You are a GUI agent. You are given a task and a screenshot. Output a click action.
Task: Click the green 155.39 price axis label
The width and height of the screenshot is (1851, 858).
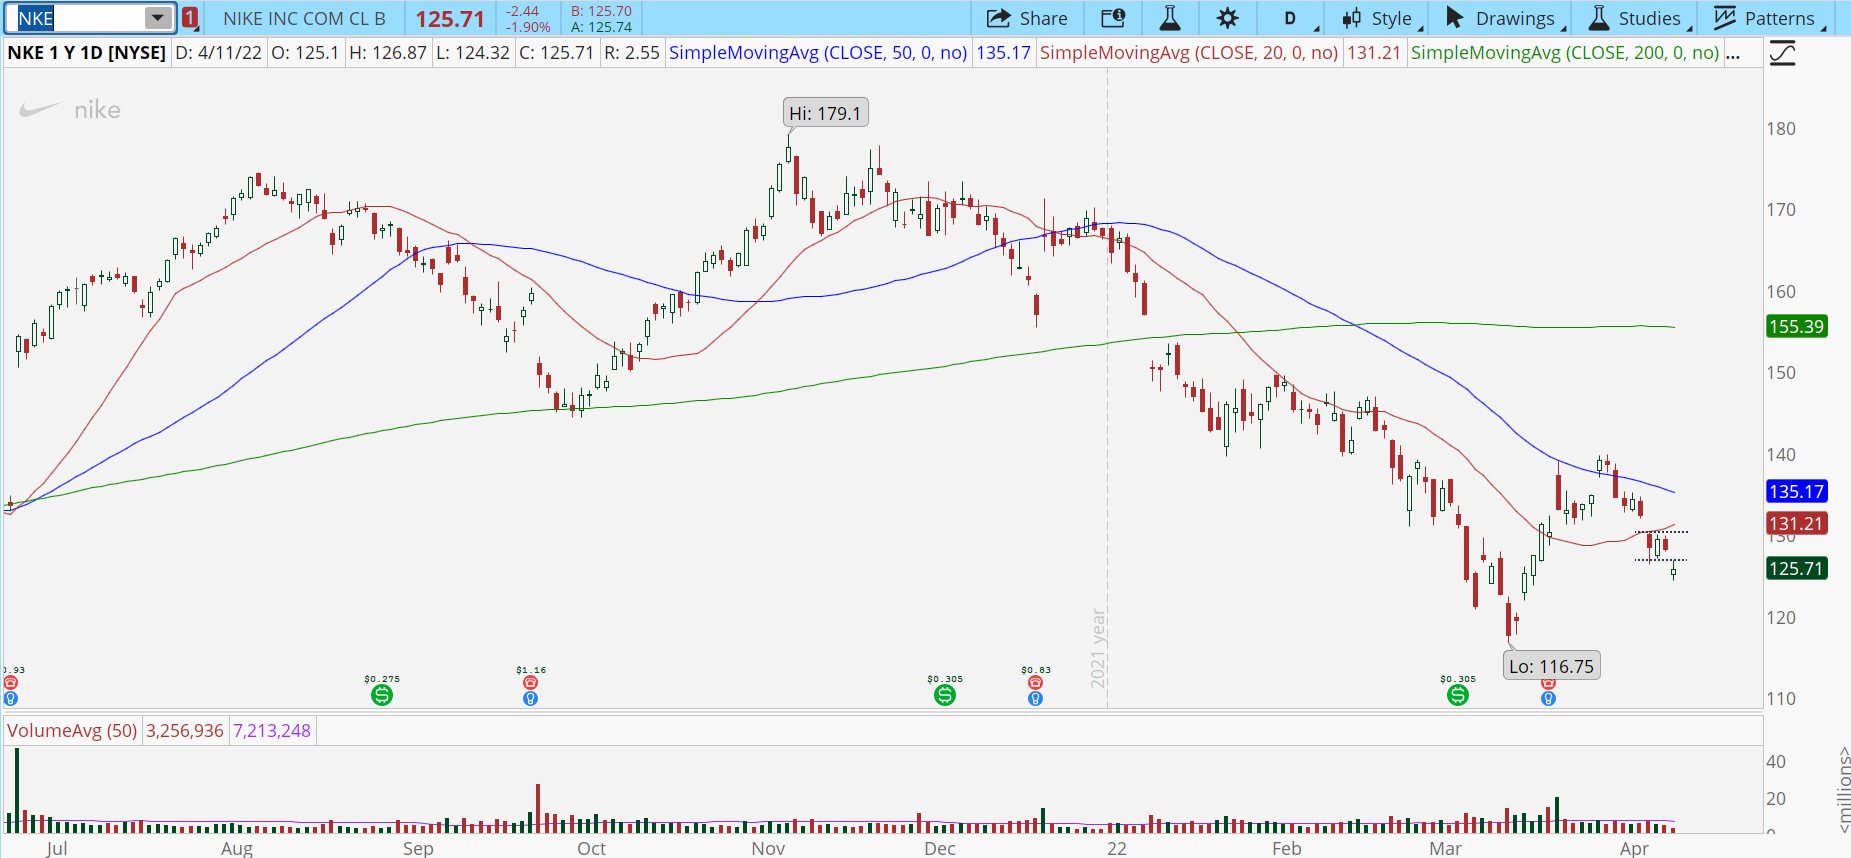tap(1796, 327)
